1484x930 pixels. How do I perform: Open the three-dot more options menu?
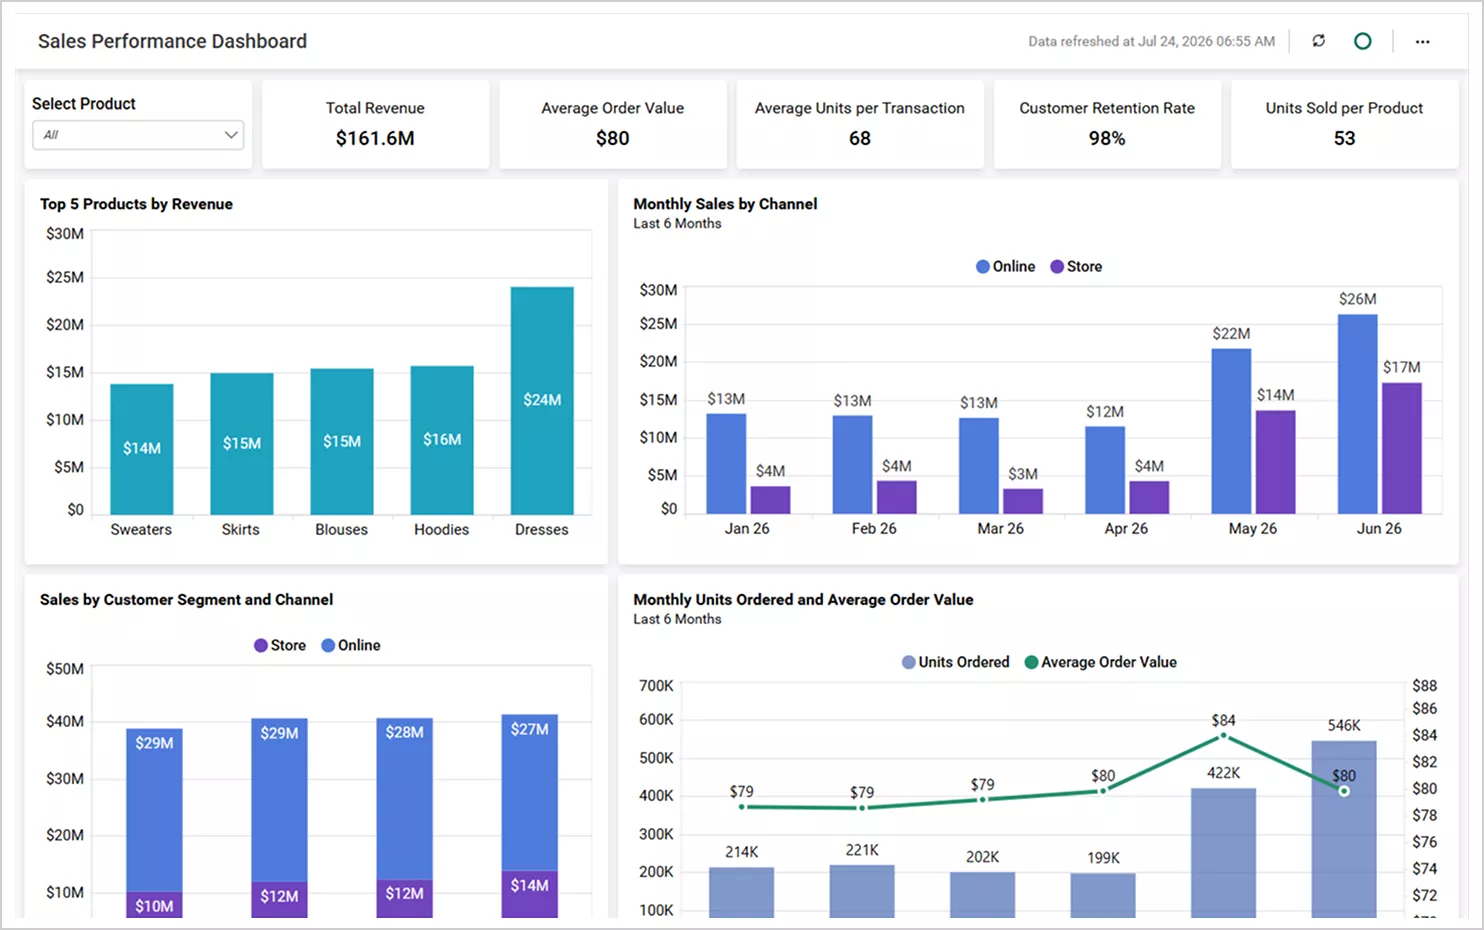(1422, 41)
